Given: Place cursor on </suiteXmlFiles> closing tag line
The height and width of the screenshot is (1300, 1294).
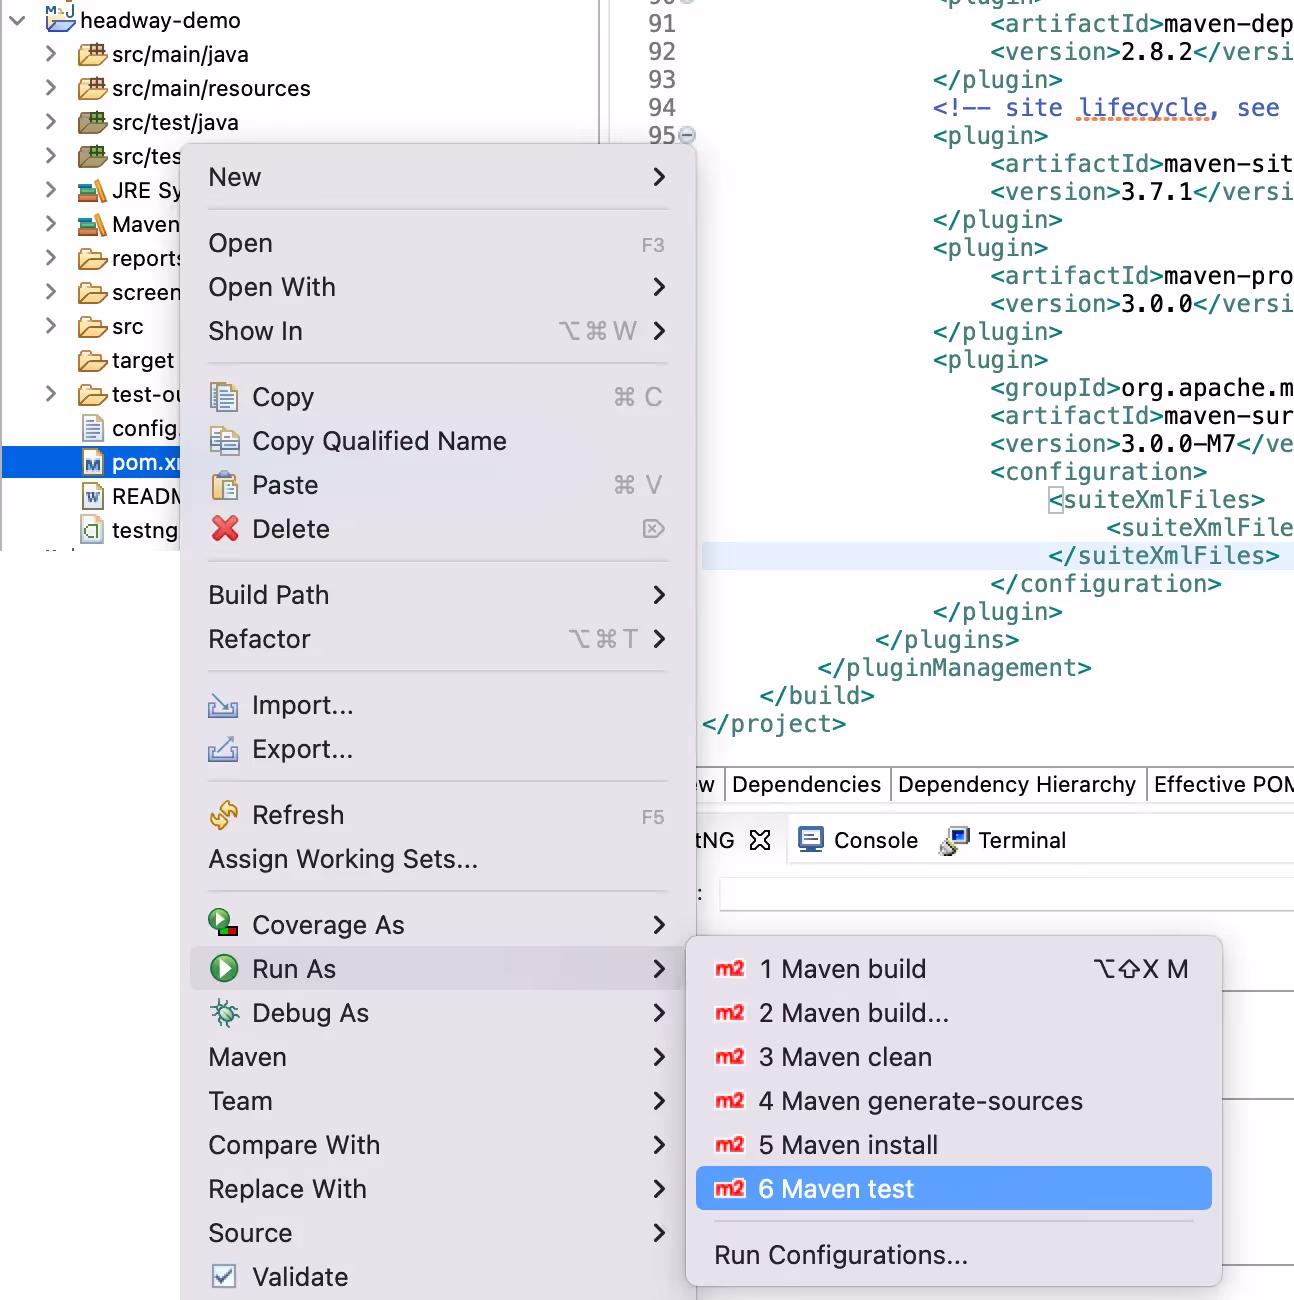Looking at the screenshot, I should [x=1164, y=556].
